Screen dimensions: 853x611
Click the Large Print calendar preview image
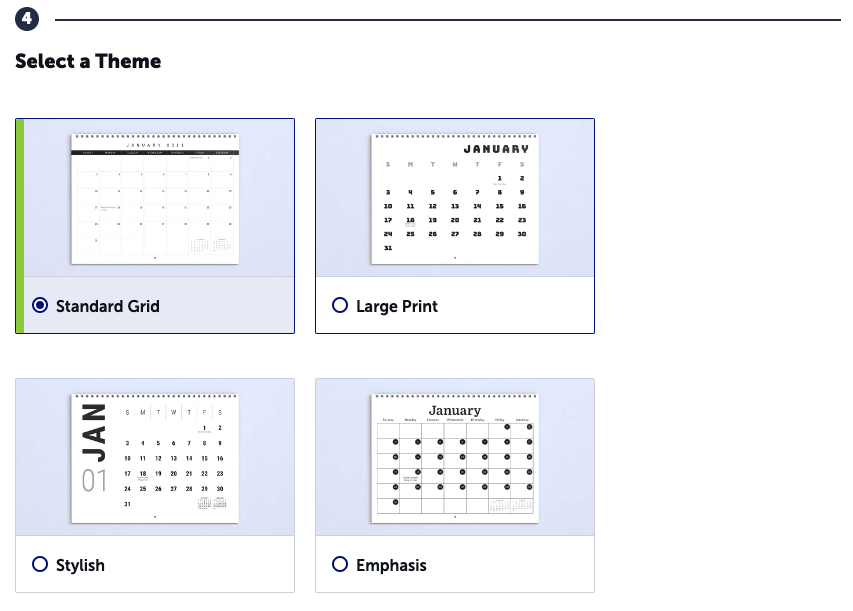coord(455,197)
